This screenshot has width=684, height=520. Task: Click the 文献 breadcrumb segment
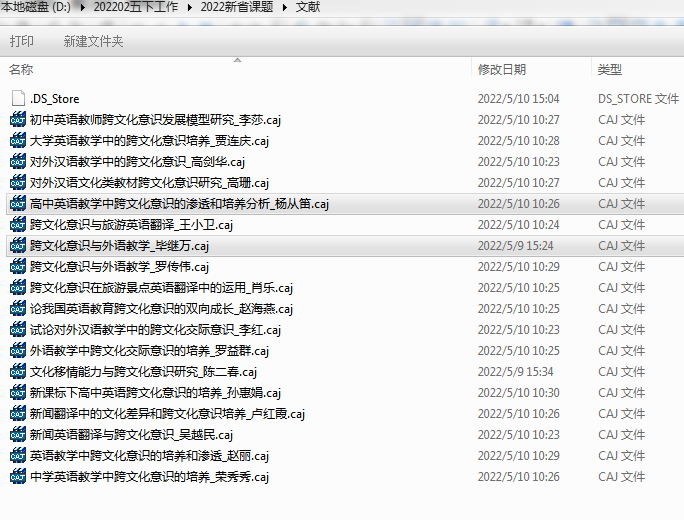[x=308, y=7]
